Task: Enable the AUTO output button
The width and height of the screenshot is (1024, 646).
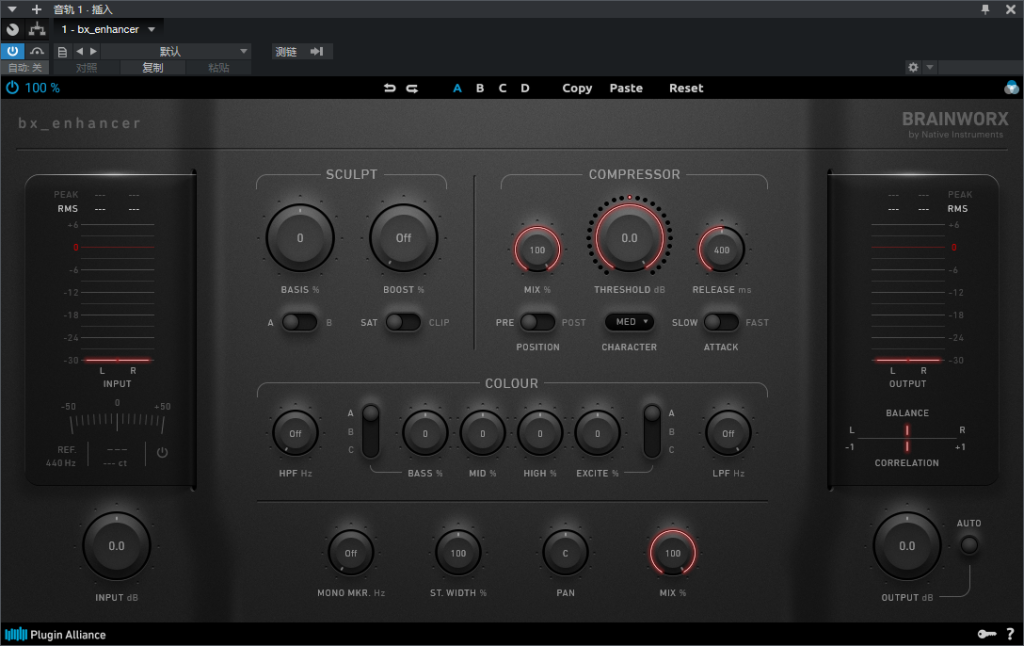Action: pos(969,544)
